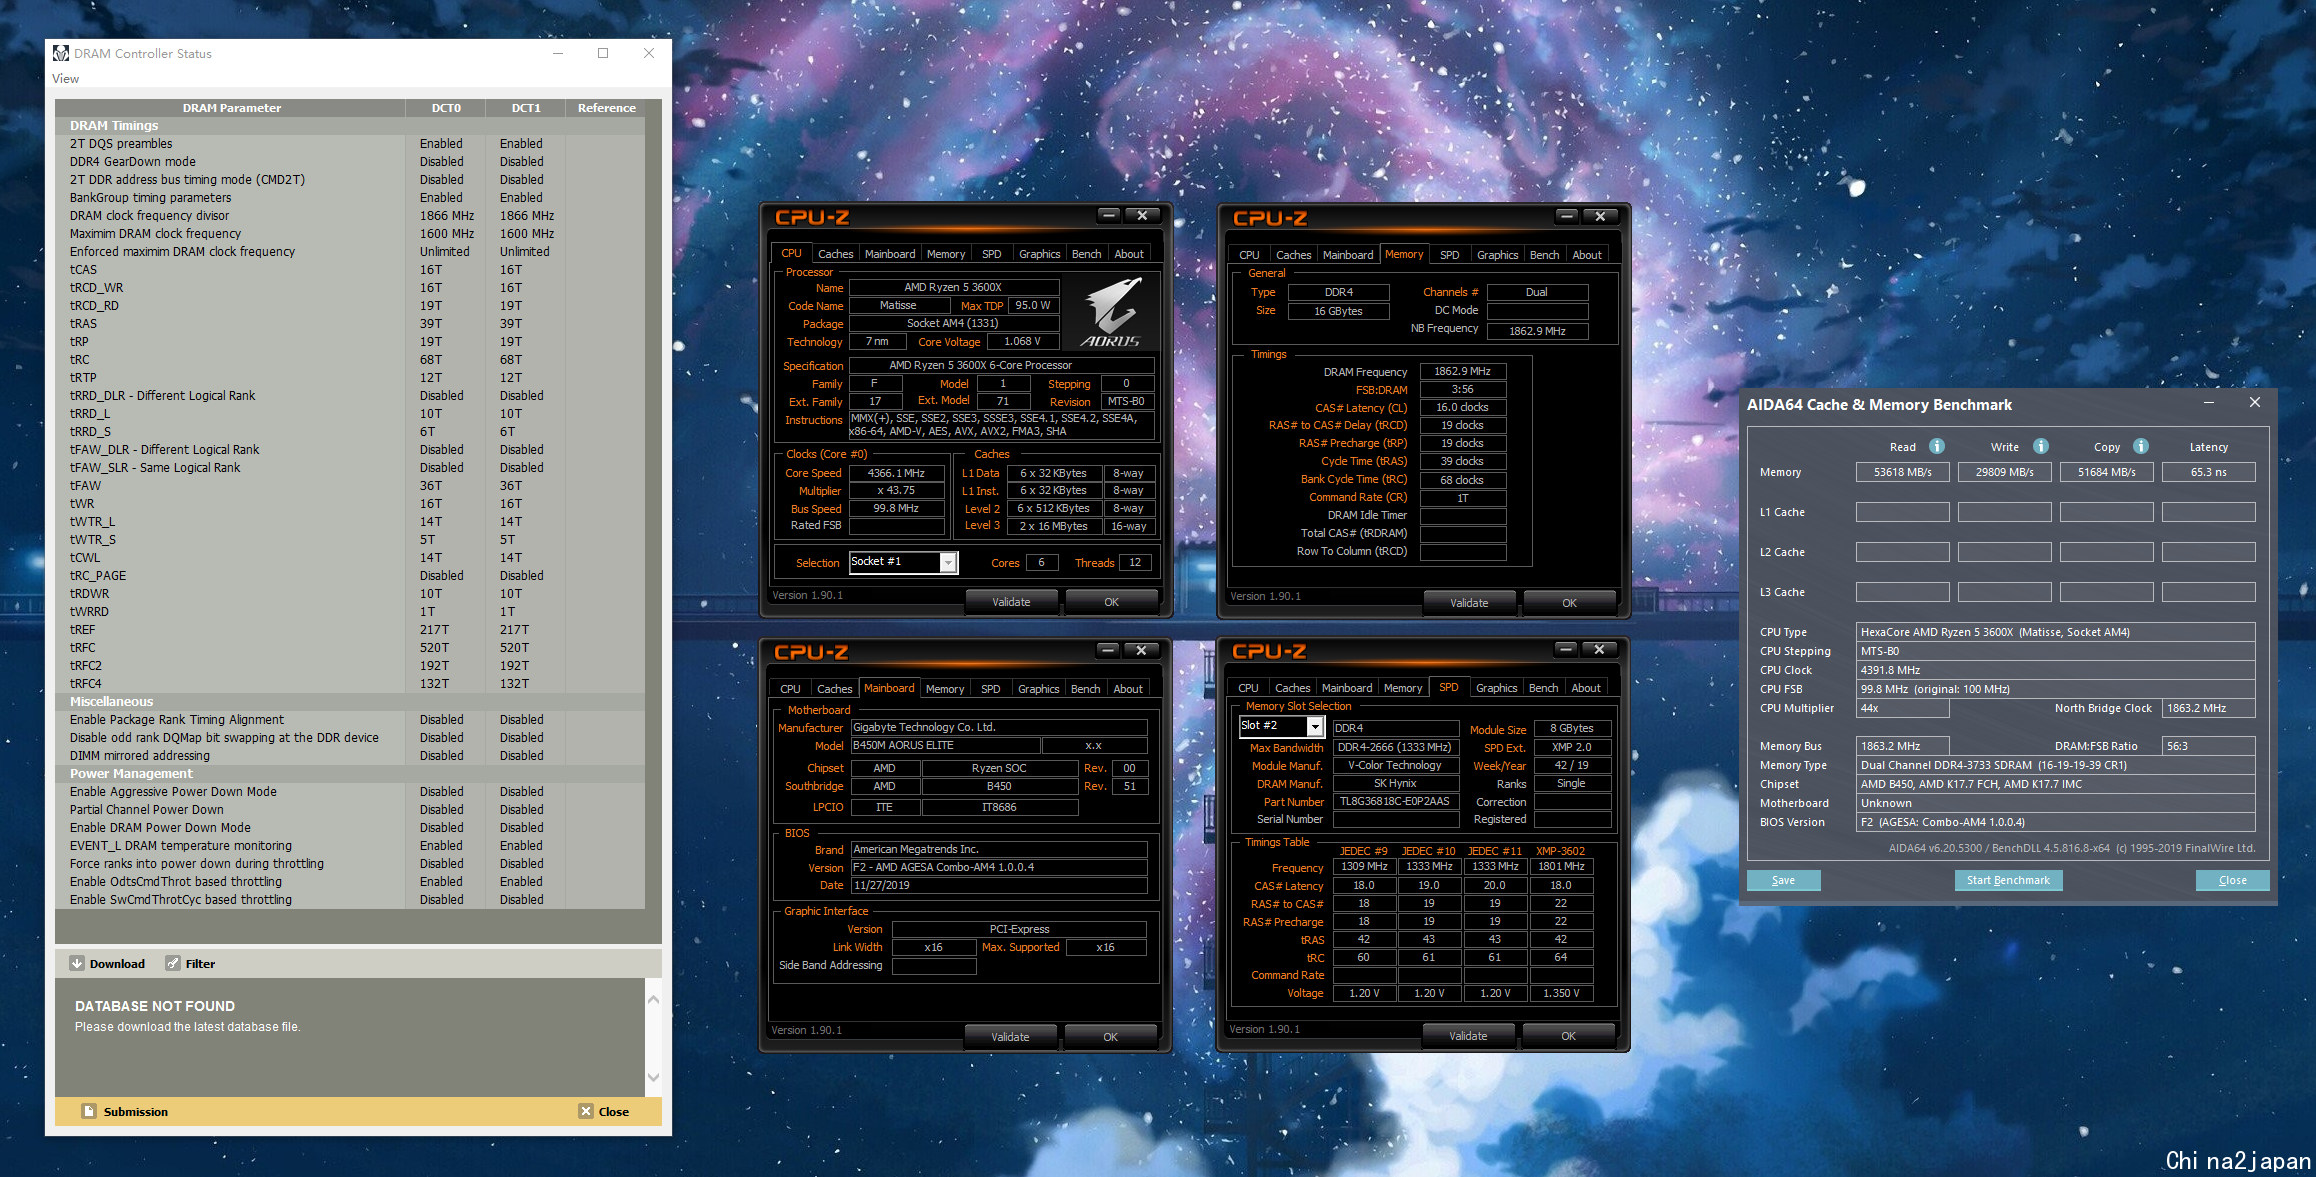Switch to Caches tab in CPU-Z CPU window
The height and width of the screenshot is (1177, 2316).
[x=836, y=254]
